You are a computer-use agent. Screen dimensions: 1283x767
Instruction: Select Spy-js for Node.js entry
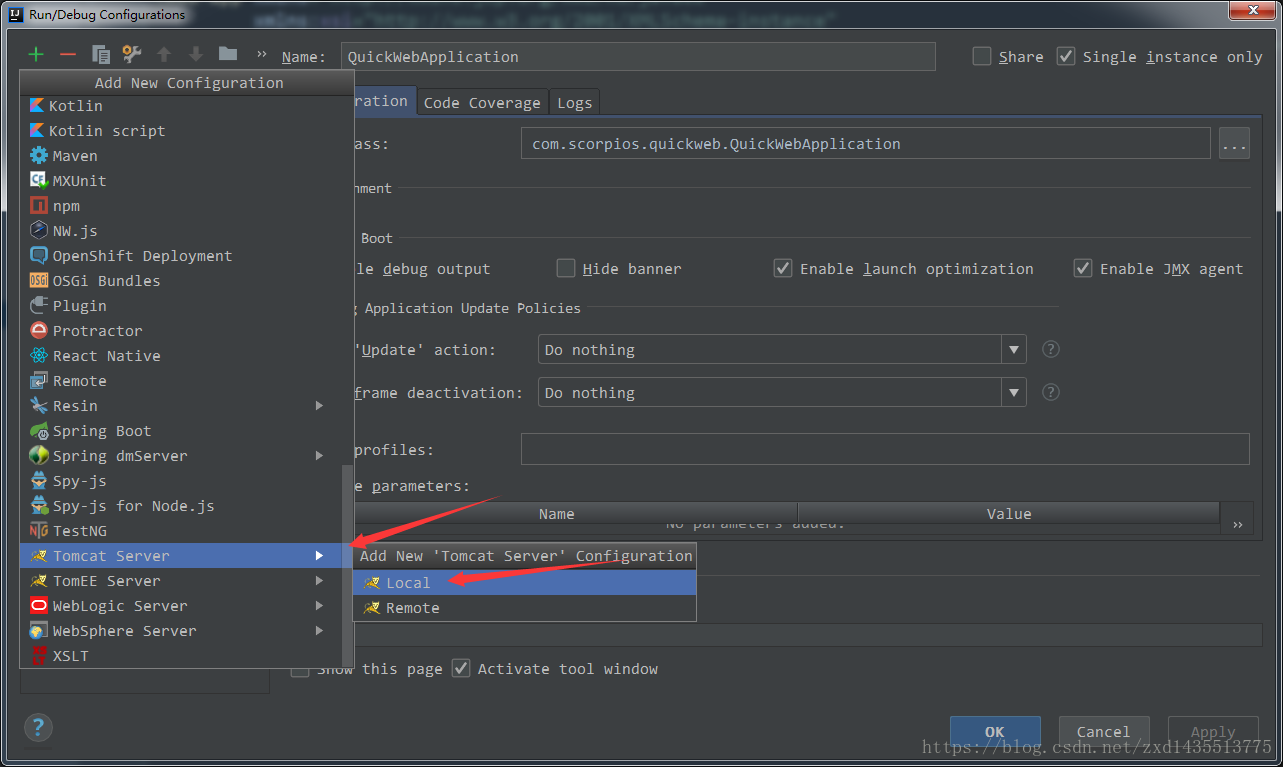[x=181, y=505]
